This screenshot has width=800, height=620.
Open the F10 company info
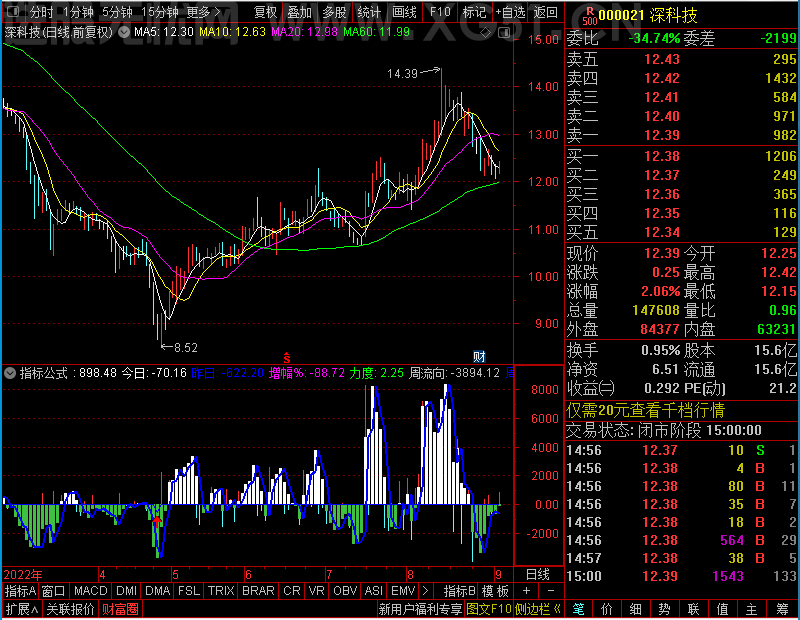pyautogui.click(x=440, y=12)
